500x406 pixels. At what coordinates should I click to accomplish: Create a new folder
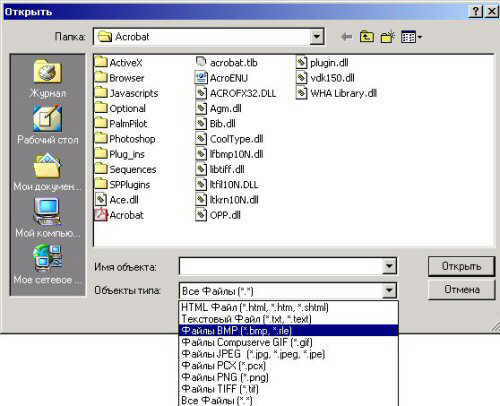pos(388,37)
